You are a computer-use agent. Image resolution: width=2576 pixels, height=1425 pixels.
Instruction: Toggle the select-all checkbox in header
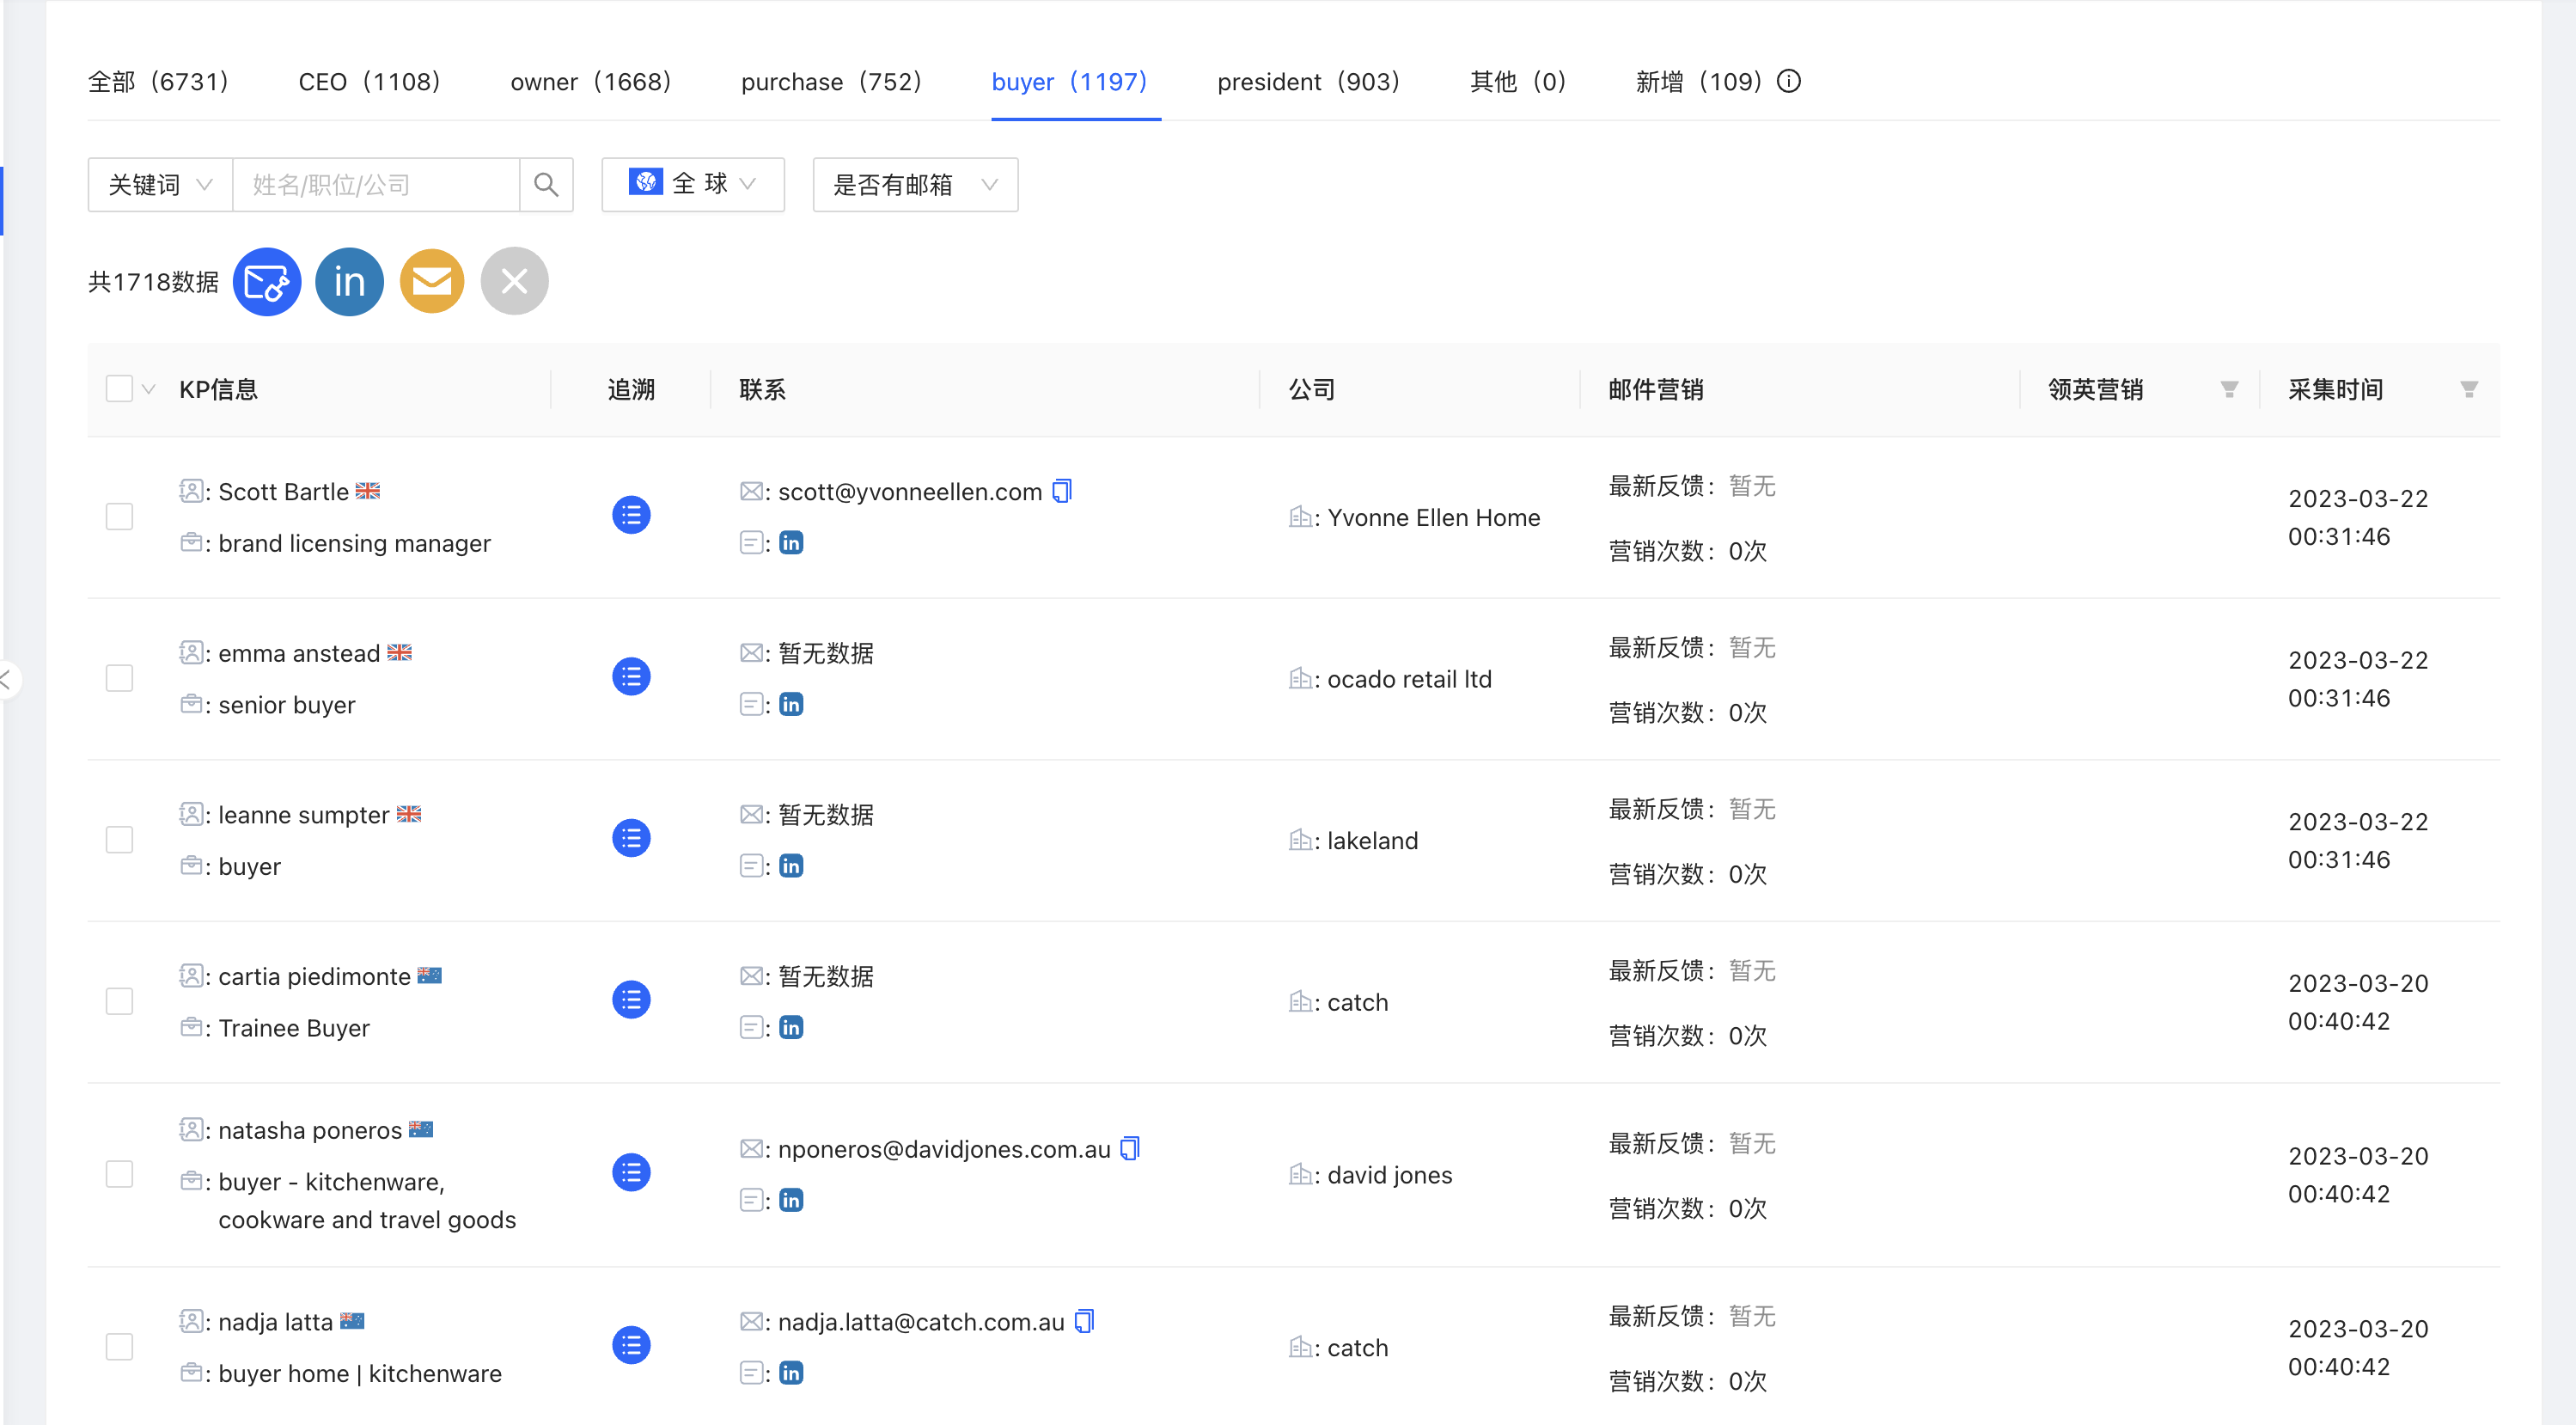point(119,389)
